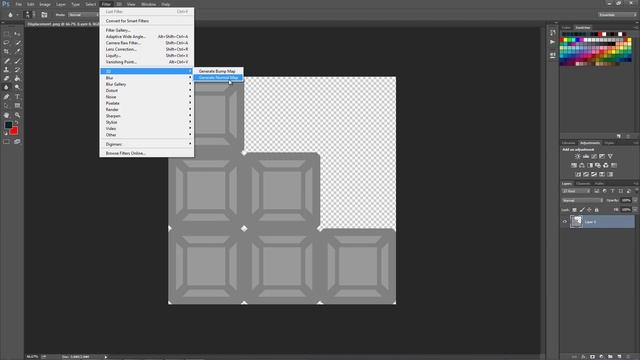Image resolution: width=640 pixels, height=360 pixels.
Task: Open the Opacity slider dropdown arrow
Action: coord(635,200)
